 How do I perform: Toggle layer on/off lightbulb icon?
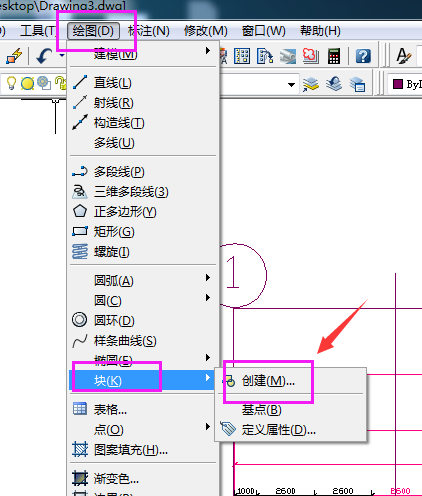[11, 83]
